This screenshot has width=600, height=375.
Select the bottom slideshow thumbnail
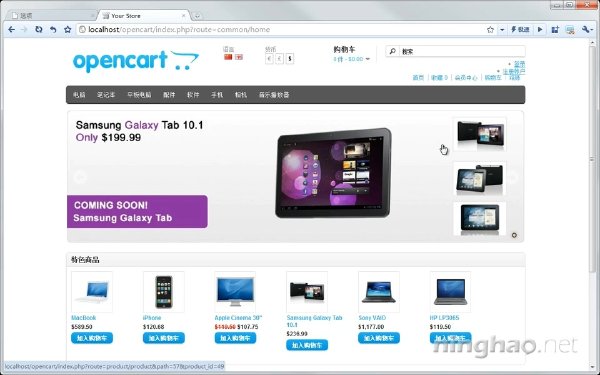(x=479, y=218)
